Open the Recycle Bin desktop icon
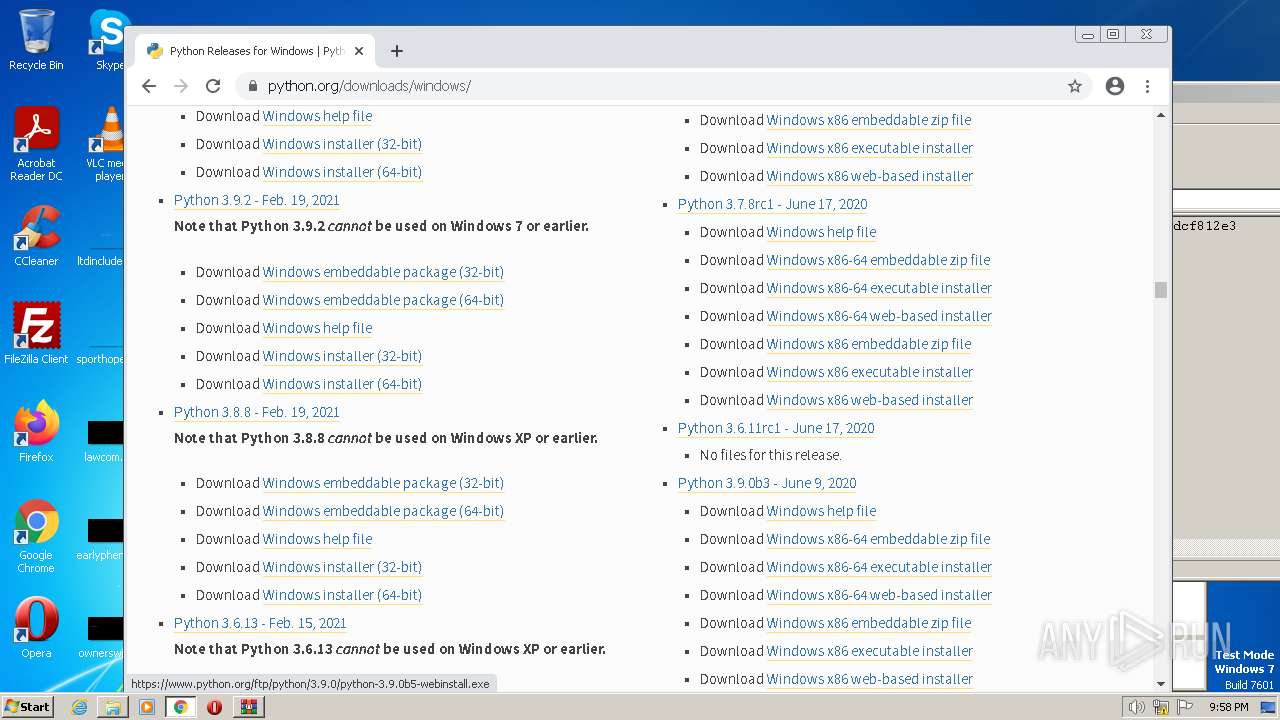Screen dimensions: 1280x720 click(36, 40)
